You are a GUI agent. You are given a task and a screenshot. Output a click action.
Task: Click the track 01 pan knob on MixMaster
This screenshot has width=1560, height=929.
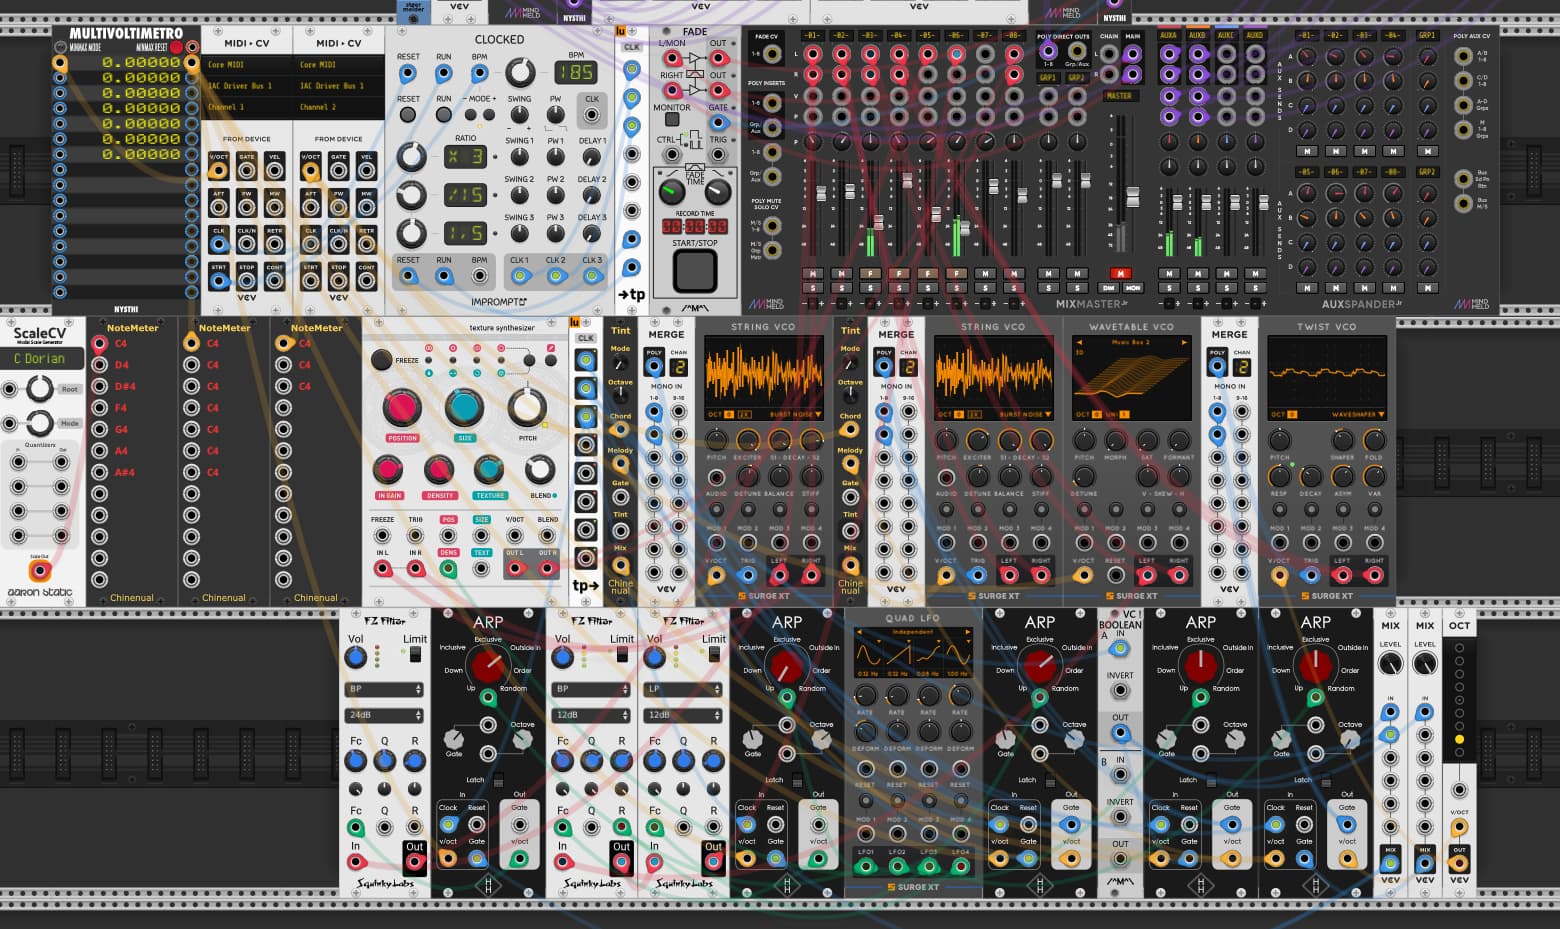(813, 143)
